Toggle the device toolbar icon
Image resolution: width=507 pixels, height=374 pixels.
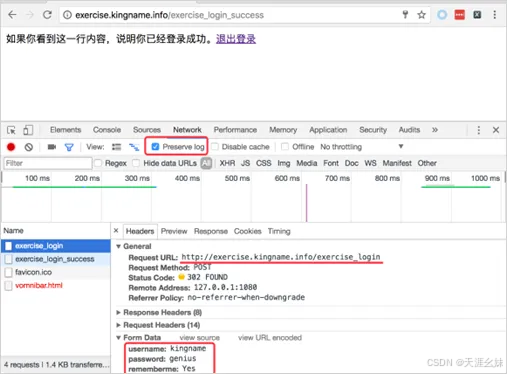coord(28,130)
